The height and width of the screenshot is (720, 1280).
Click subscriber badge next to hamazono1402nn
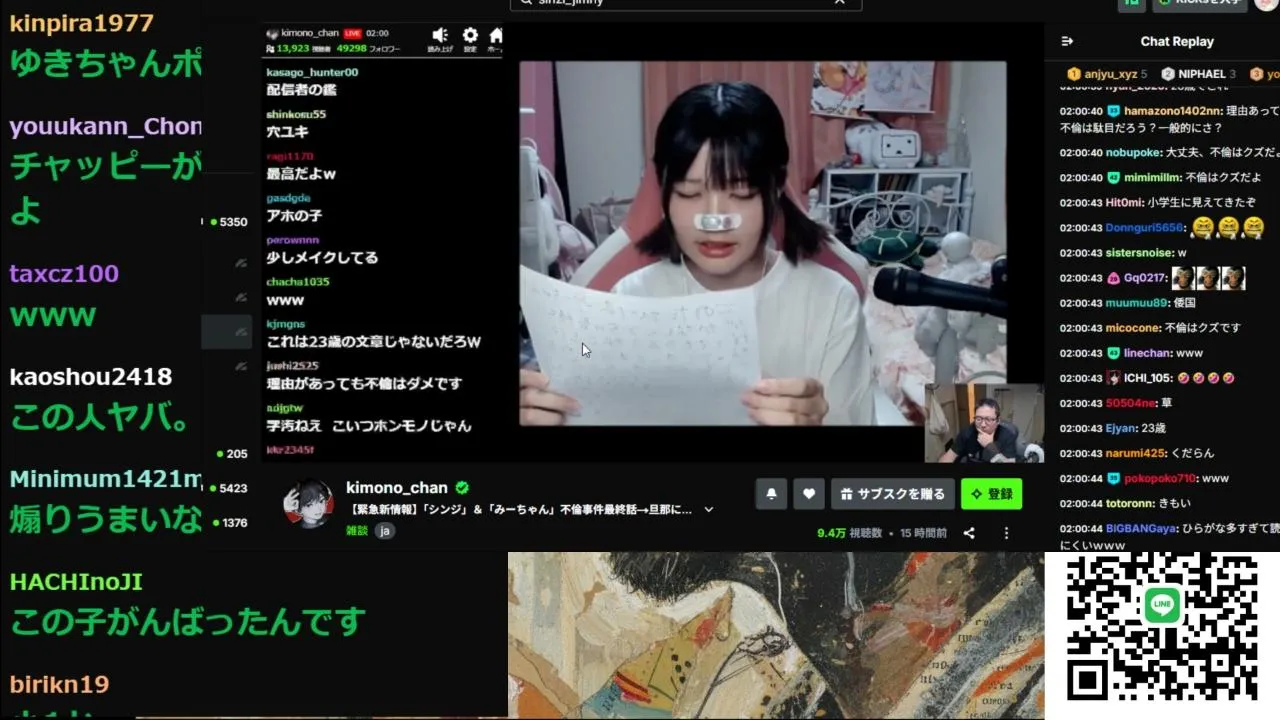1113,111
